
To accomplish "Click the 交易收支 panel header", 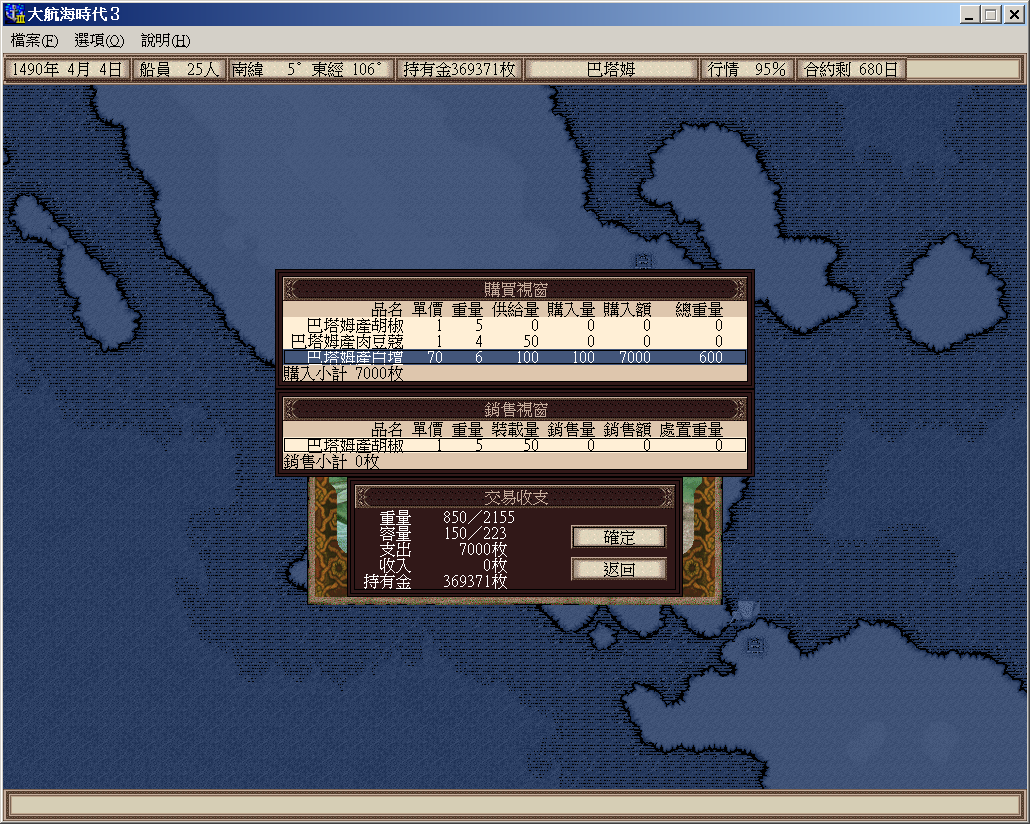I will point(515,497).
